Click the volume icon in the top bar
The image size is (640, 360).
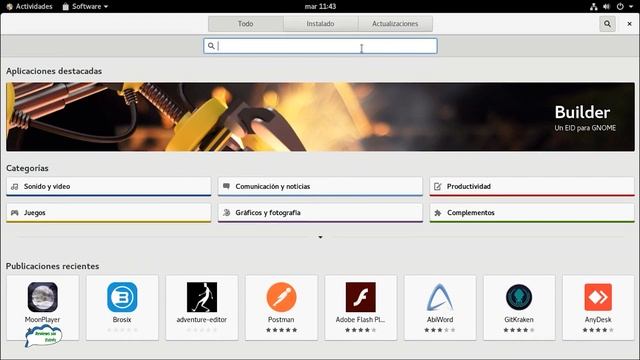tap(607, 6)
